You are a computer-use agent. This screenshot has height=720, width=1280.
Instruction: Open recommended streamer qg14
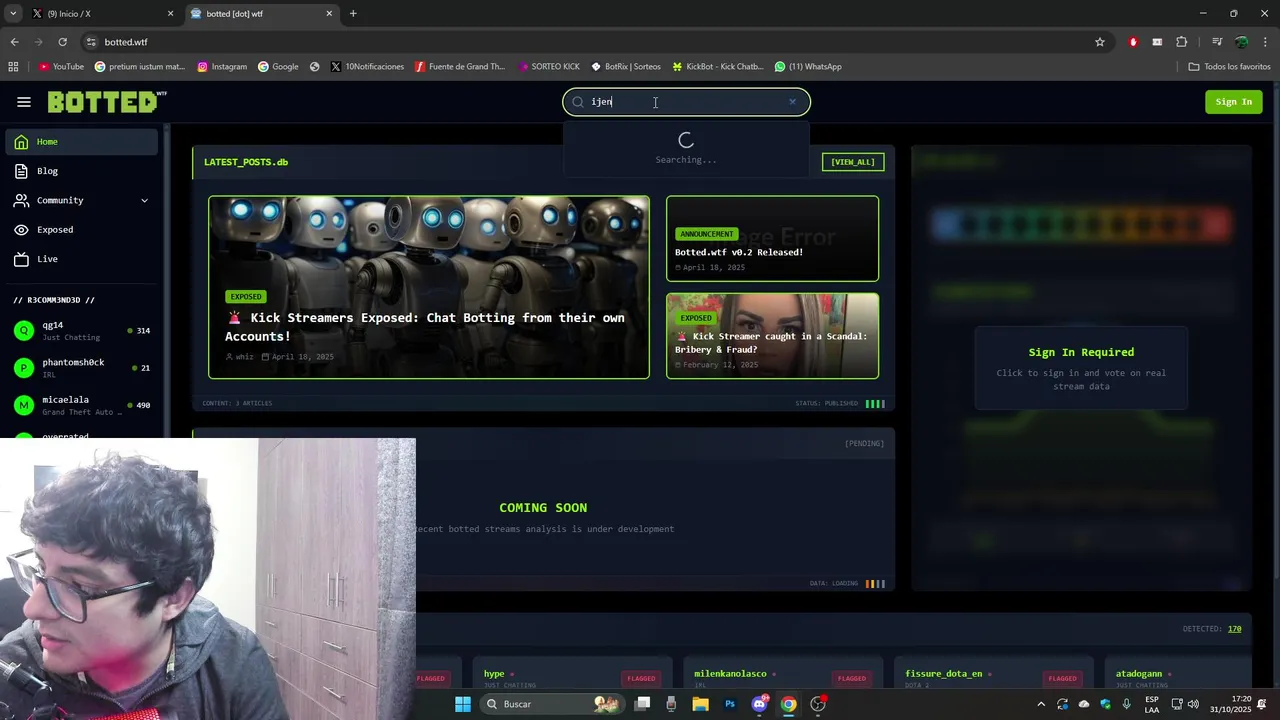coord(82,331)
